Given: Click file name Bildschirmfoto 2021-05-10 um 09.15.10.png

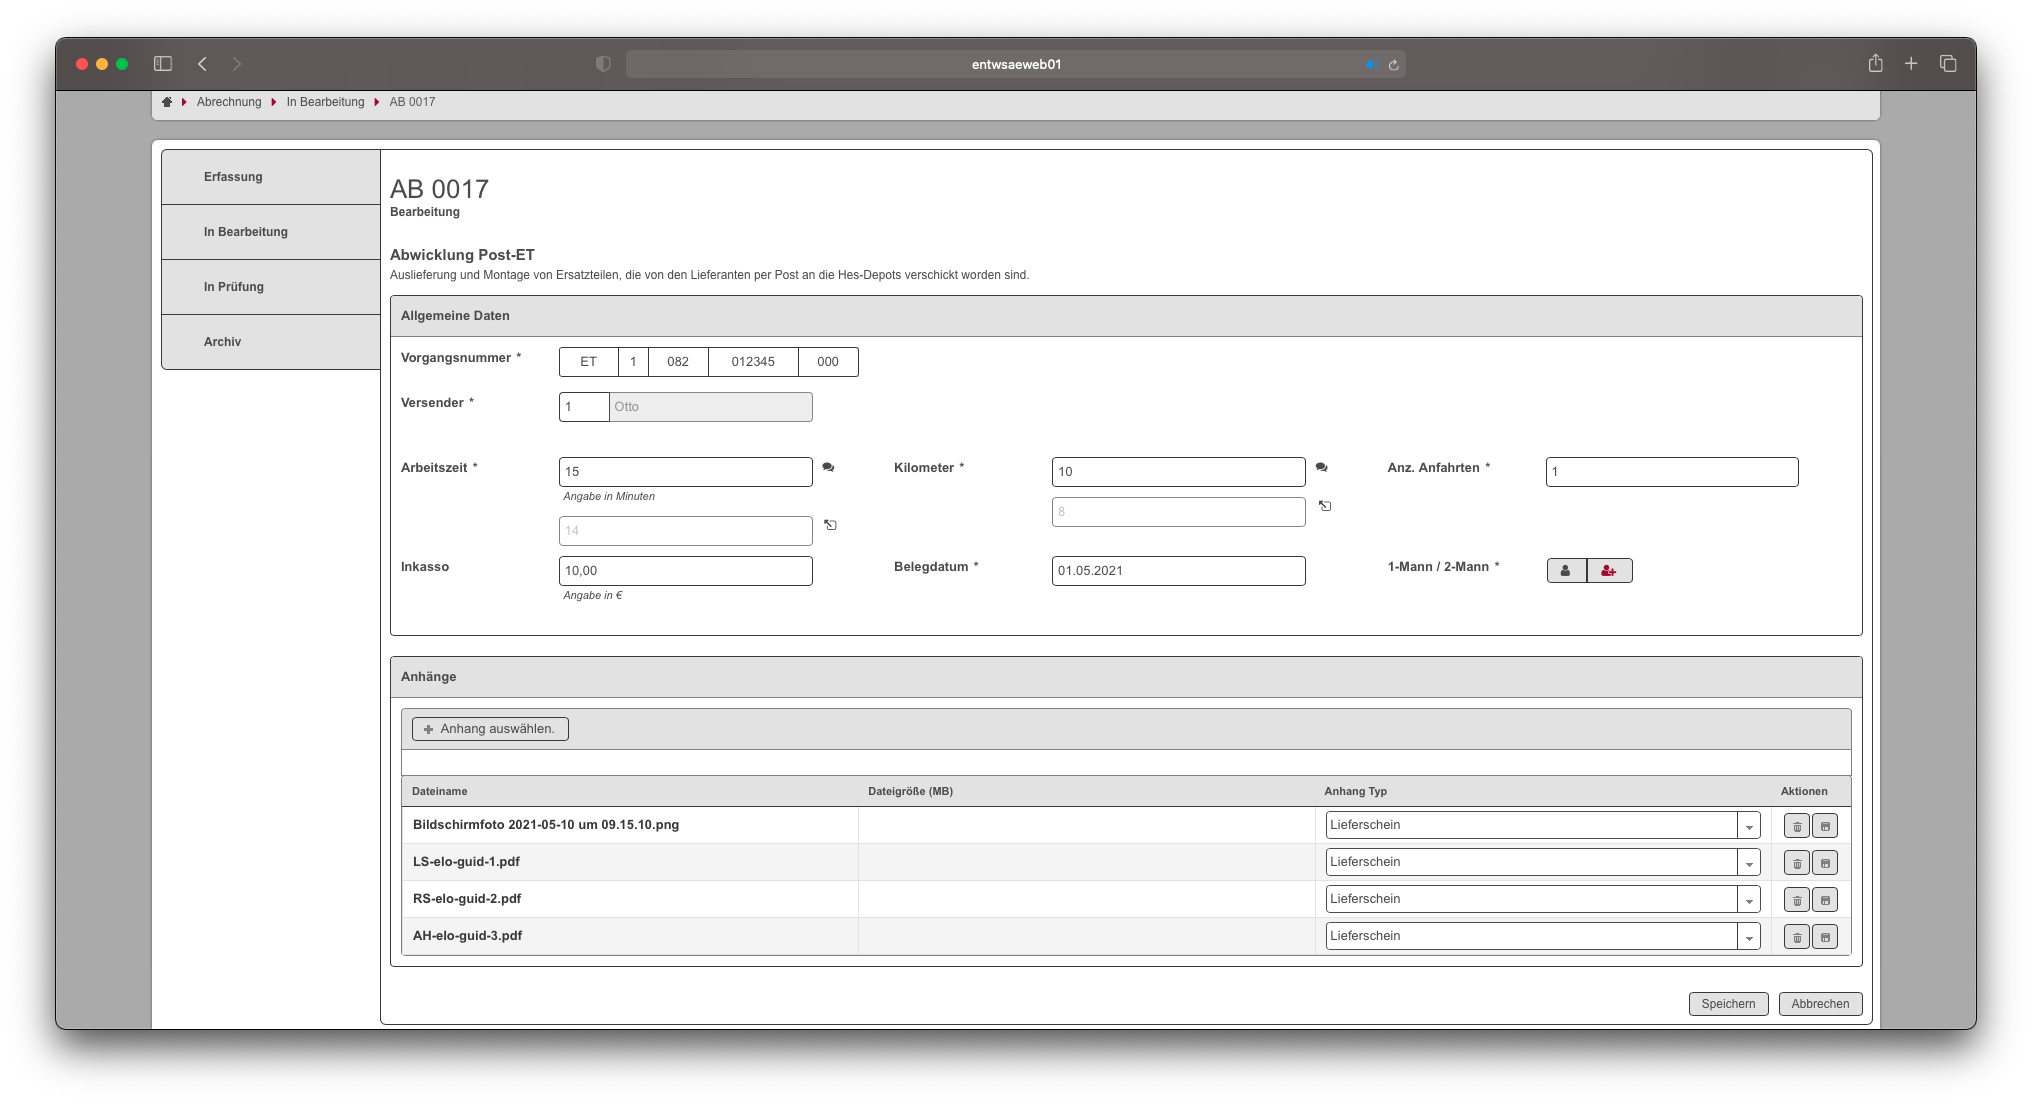Looking at the screenshot, I should (546, 825).
